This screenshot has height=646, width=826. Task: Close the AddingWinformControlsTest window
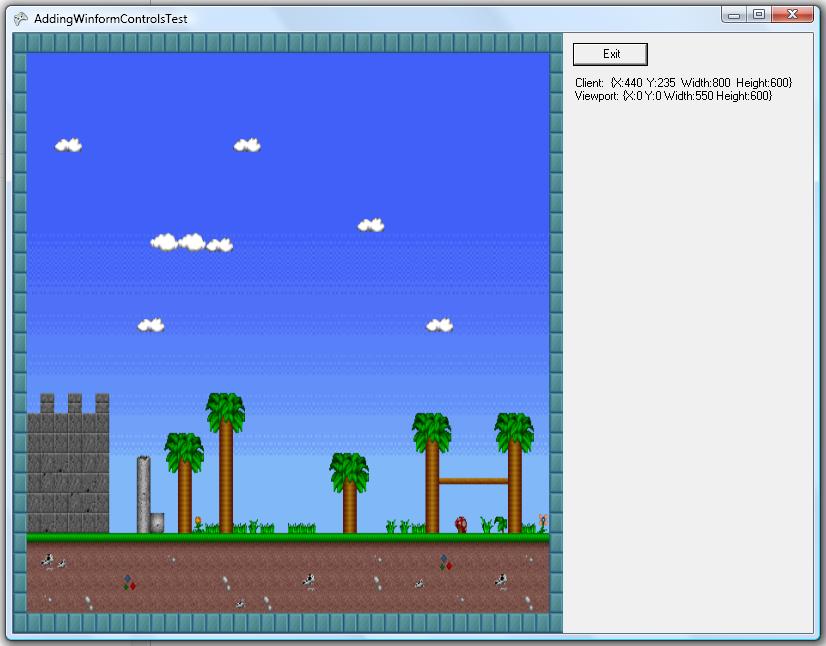coord(792,15)
